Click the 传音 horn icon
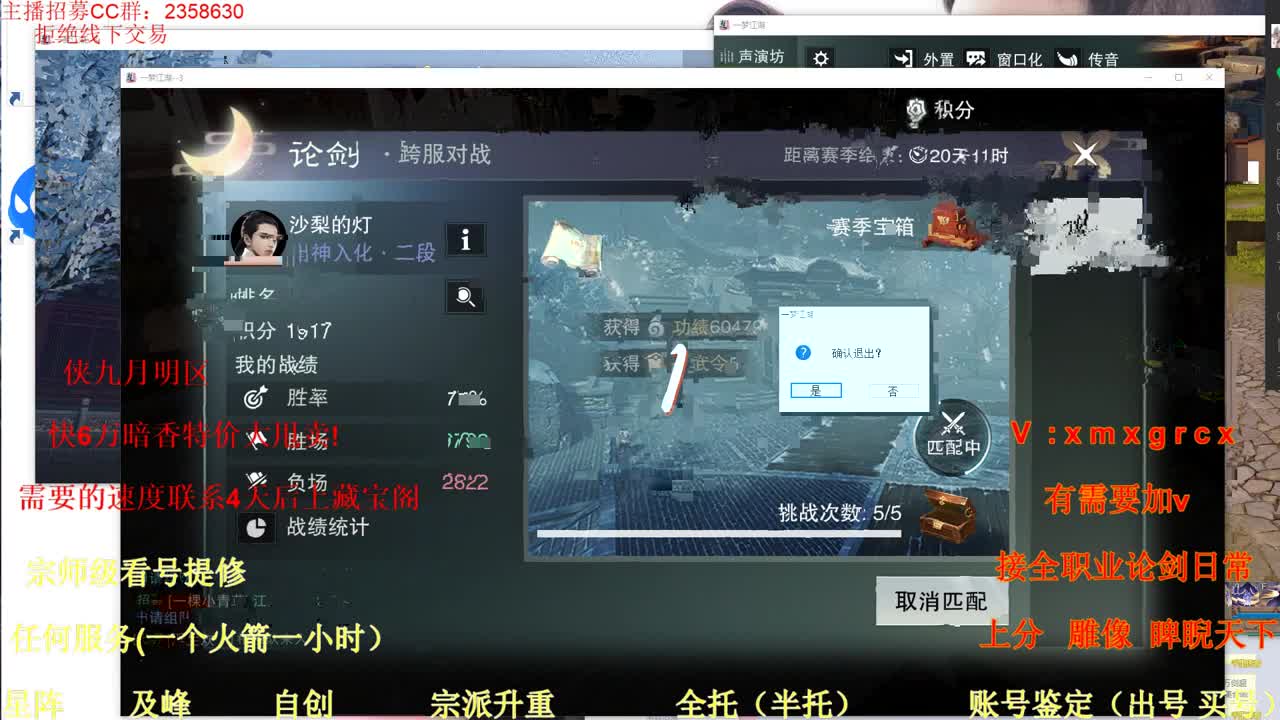1280x720 pixels. pyautogui.click(x=1068, y=59)
